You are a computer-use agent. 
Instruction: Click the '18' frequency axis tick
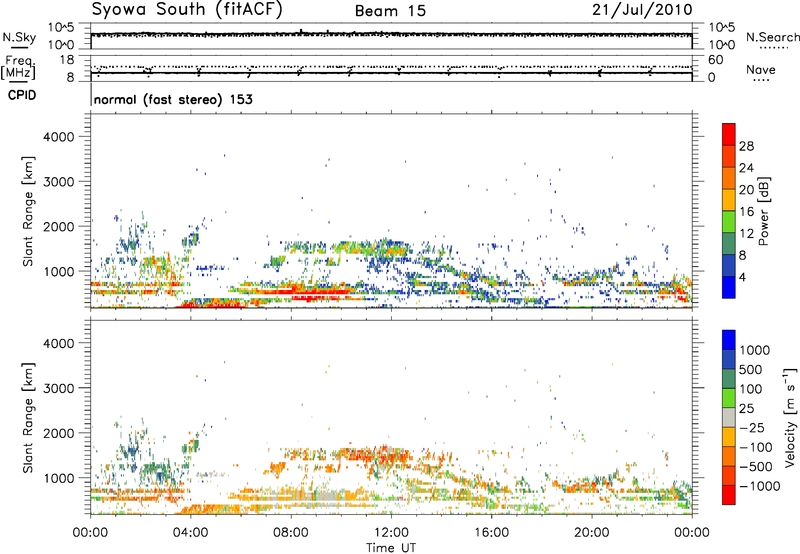pos(67,60)
